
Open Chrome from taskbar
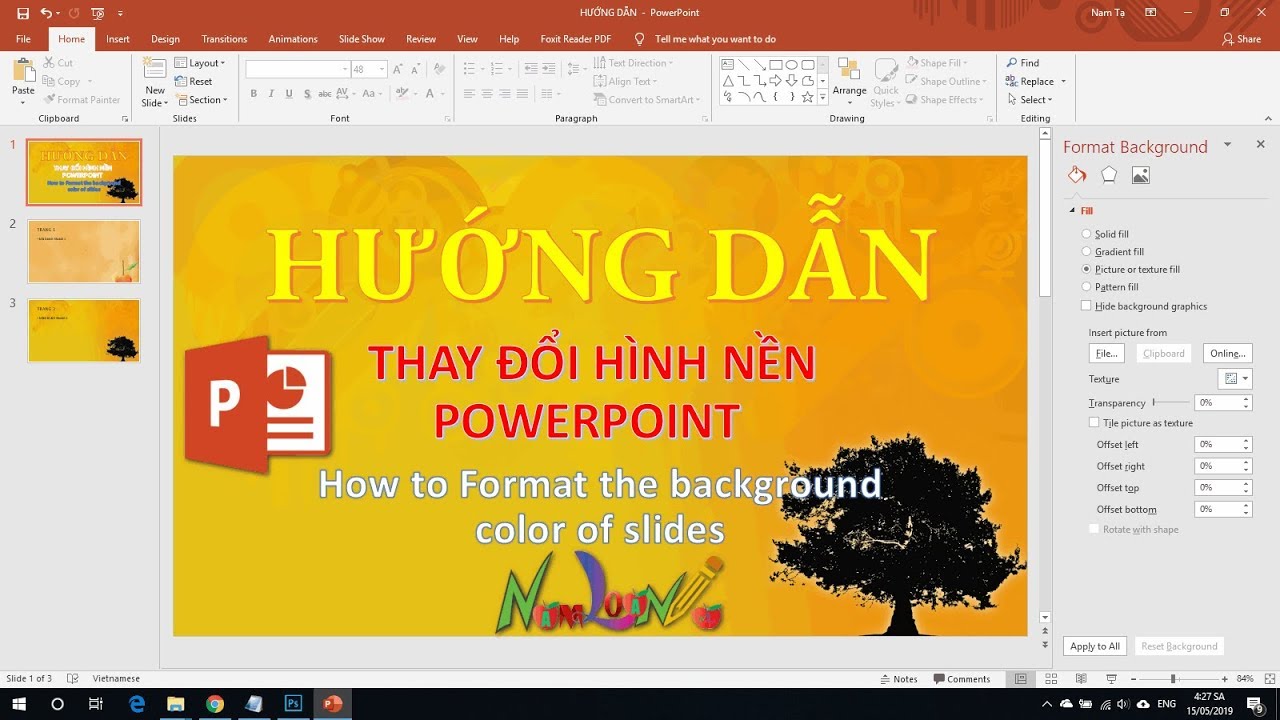(x=215, y=704)
